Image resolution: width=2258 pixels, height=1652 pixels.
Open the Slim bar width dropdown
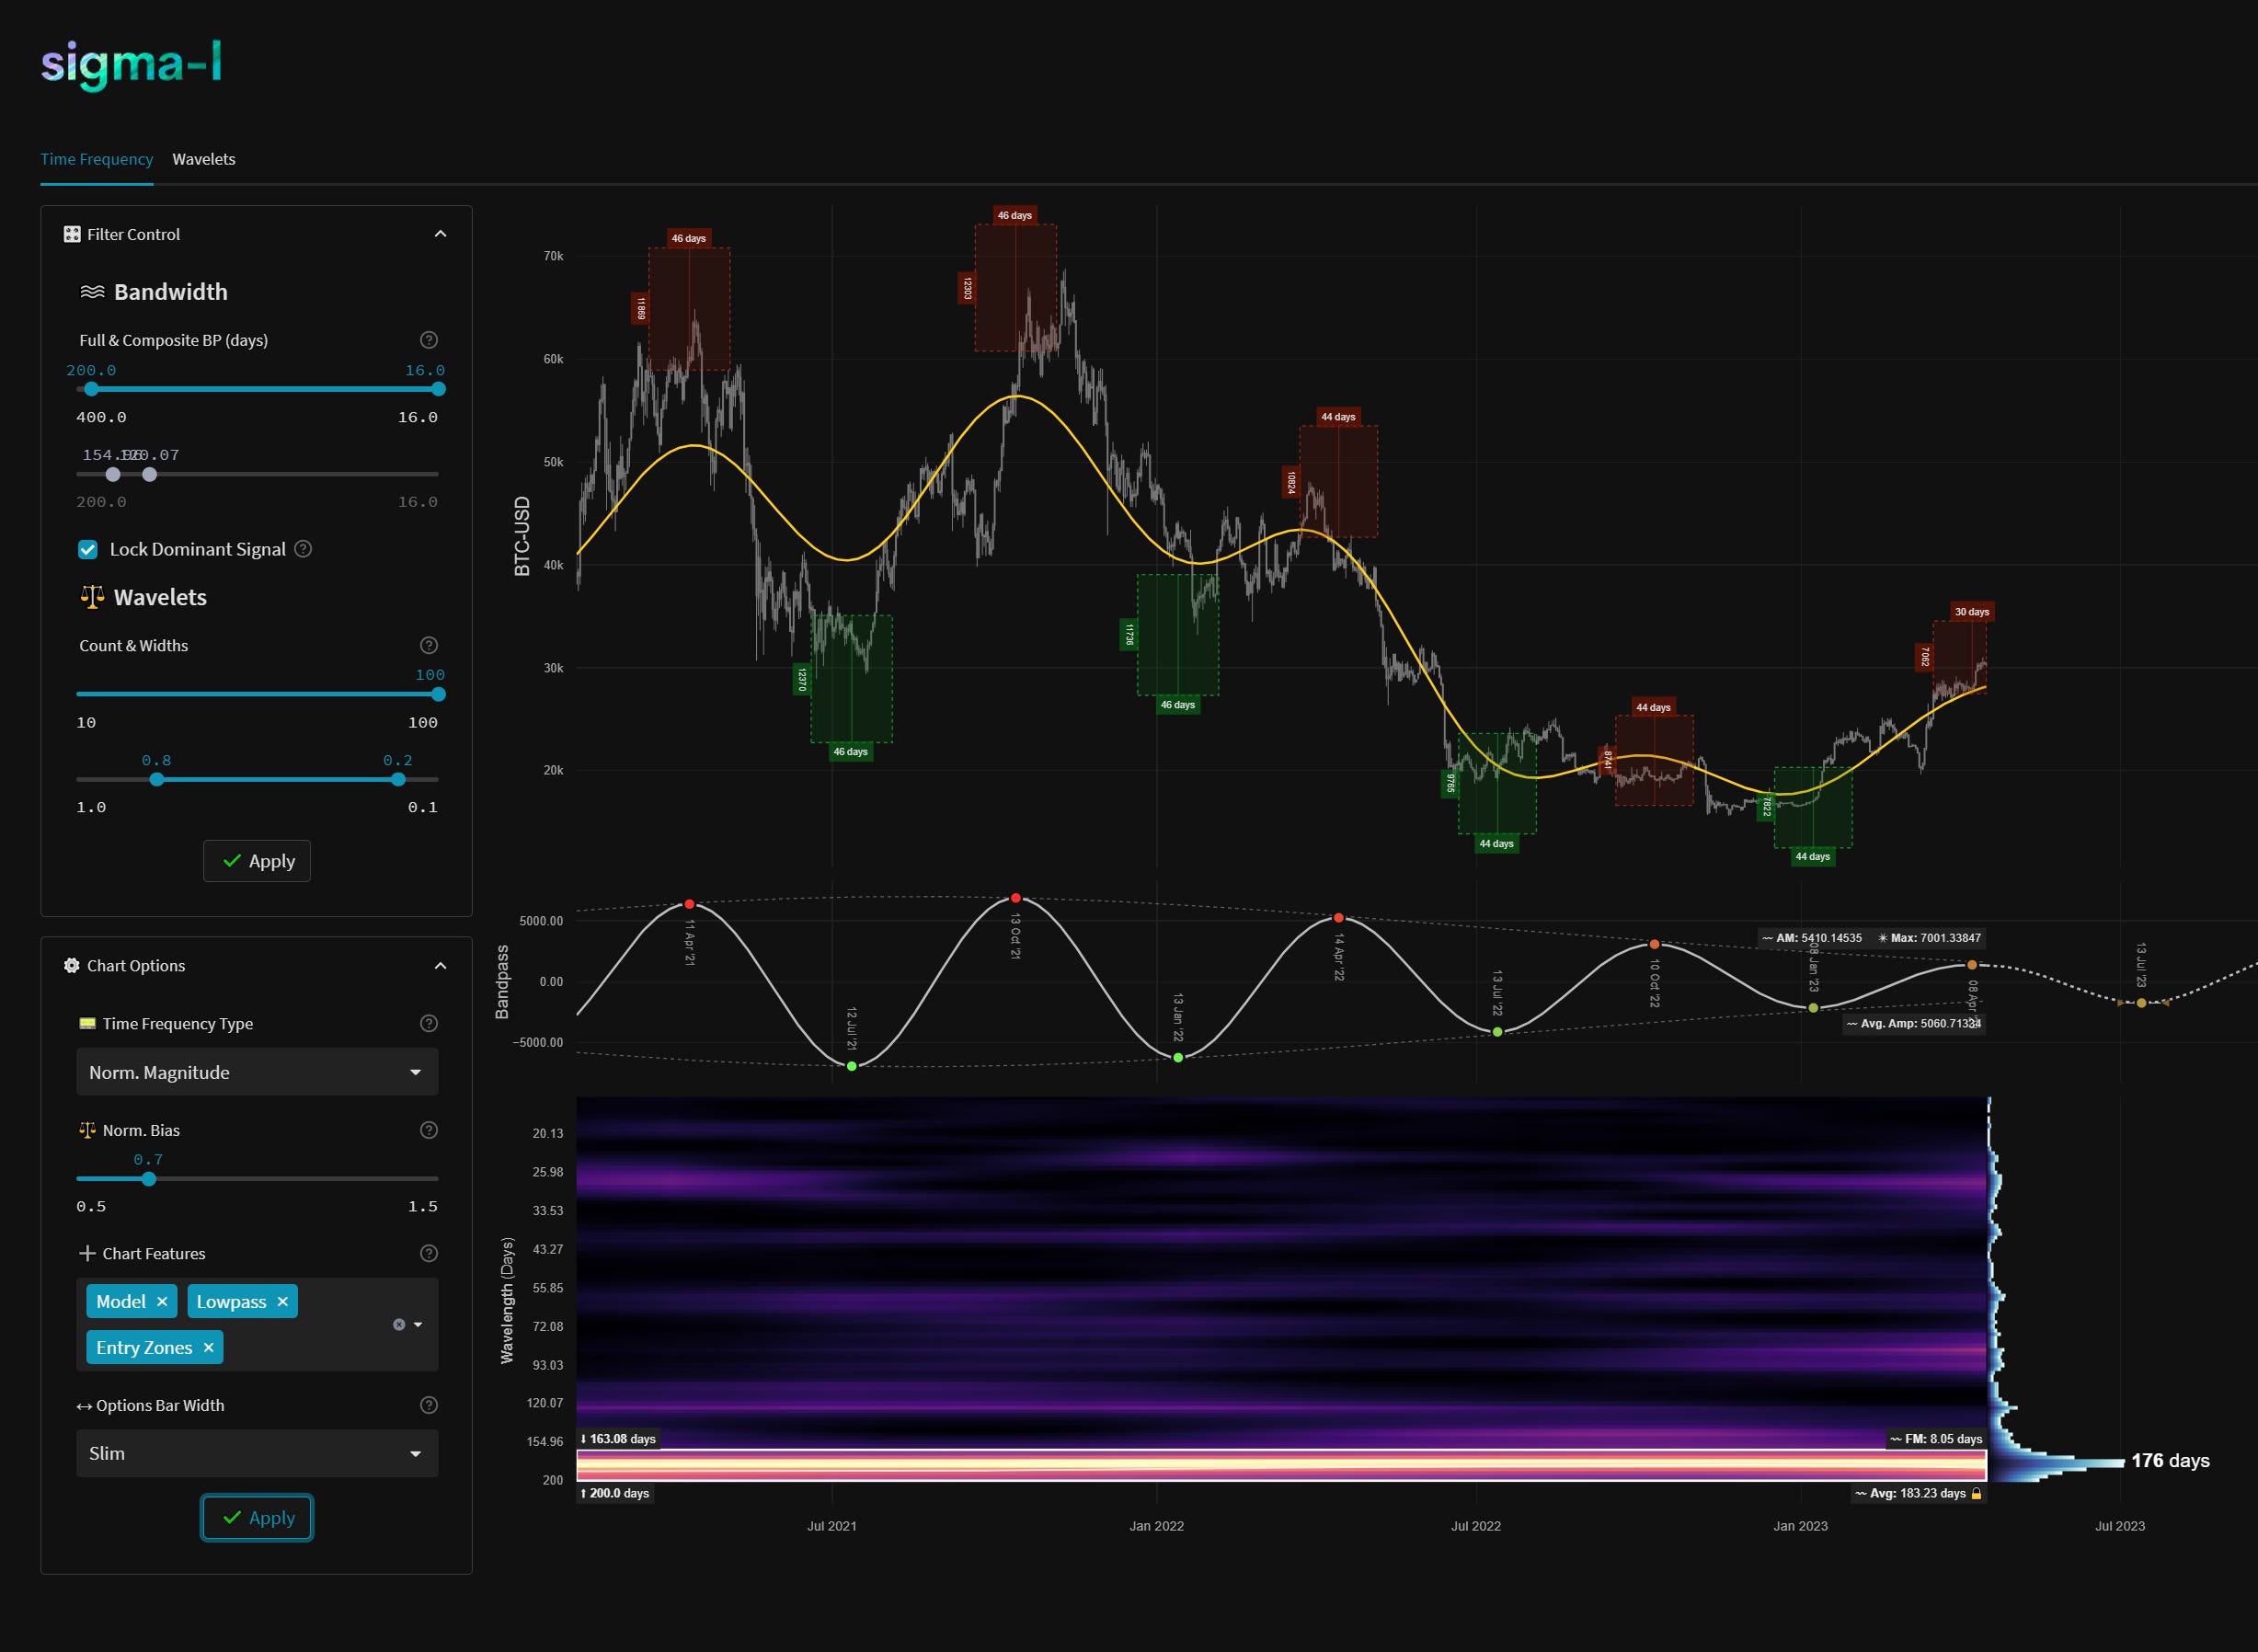click(x=257, y=1453)
